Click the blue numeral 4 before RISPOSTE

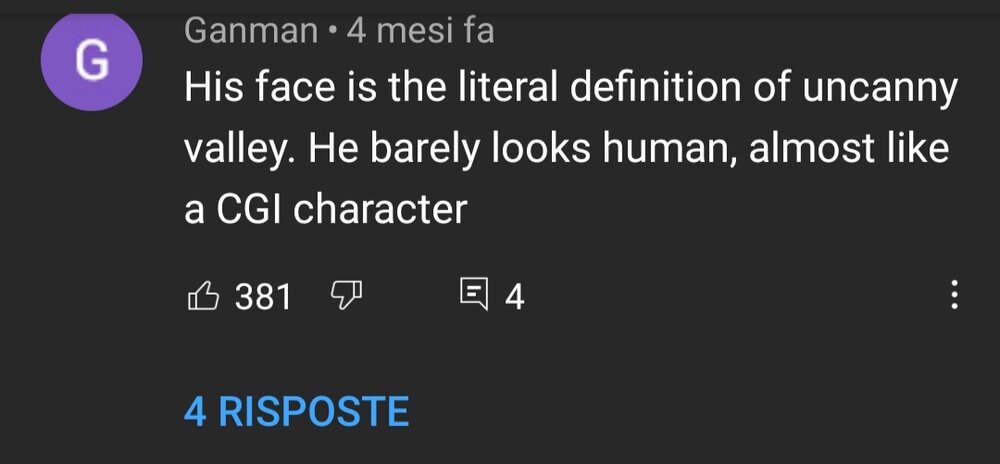195,411
